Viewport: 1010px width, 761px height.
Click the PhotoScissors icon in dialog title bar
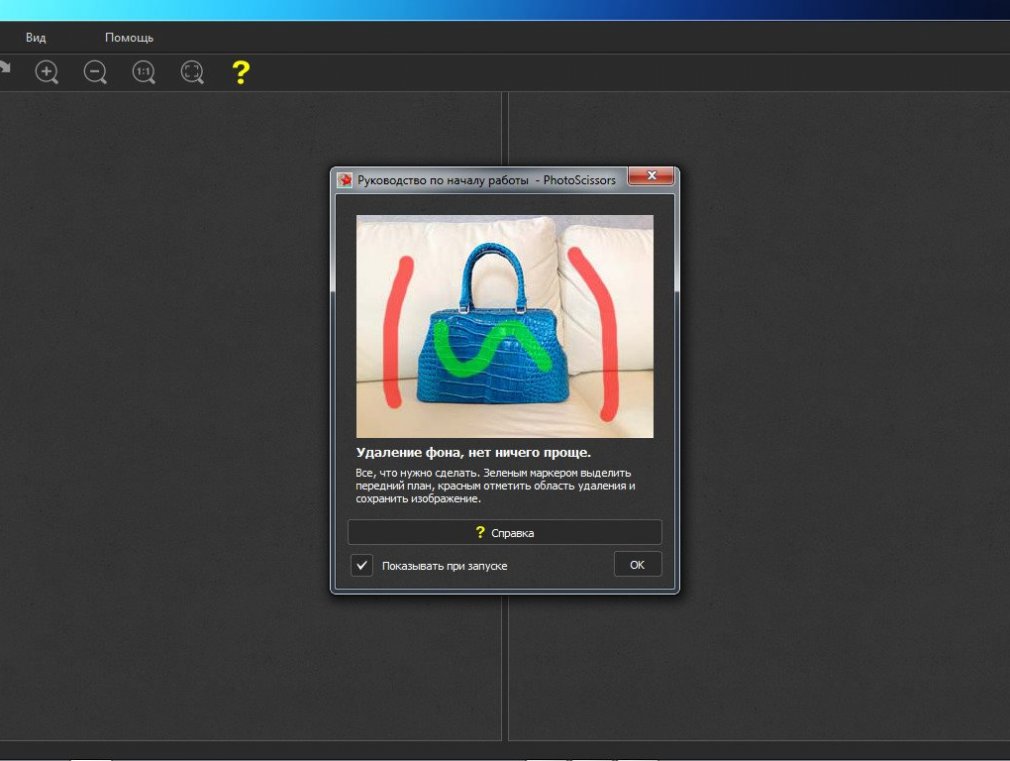coord(345,180)
